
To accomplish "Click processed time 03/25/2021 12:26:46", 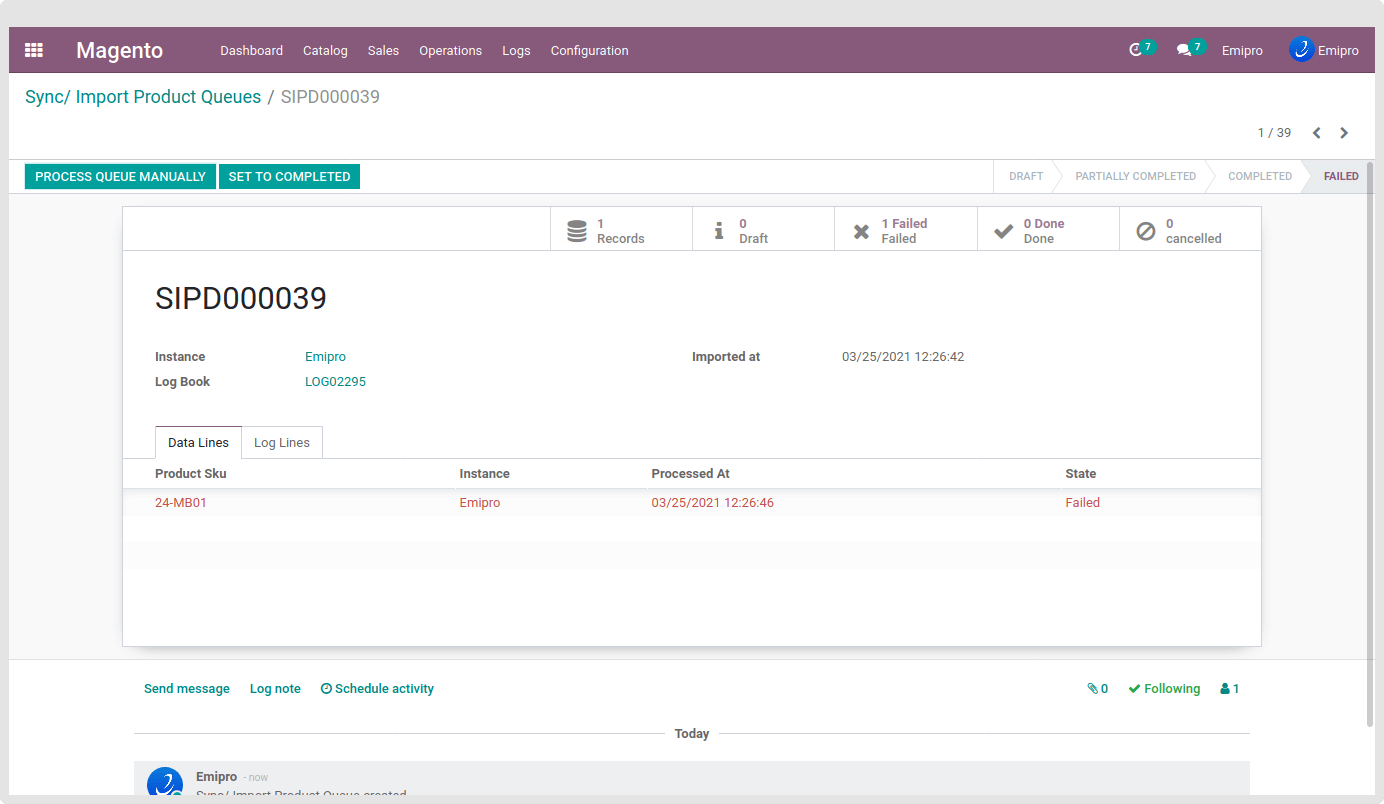I will tap(712, 503).
